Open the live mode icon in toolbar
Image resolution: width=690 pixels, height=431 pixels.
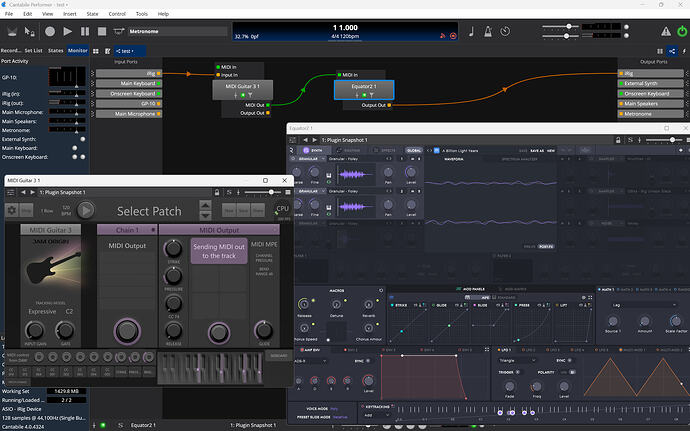pos(12,31)
